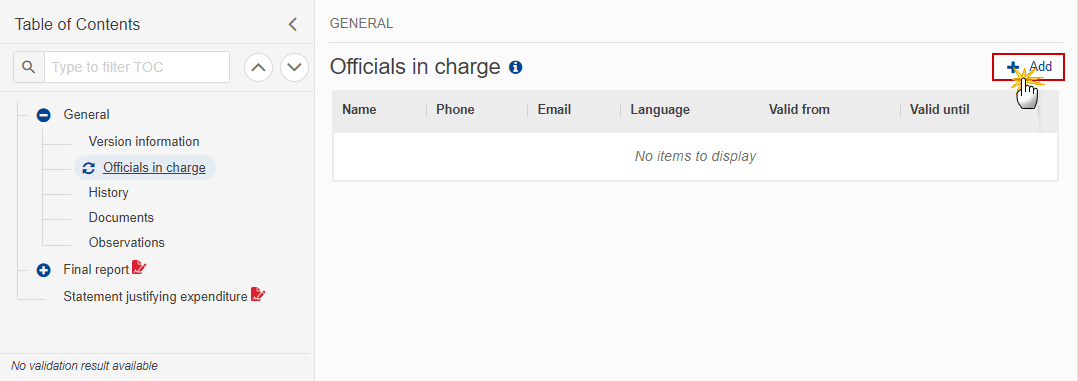Go to next TOC item with down arrow

pyautogui.click(x=294, y=67)
